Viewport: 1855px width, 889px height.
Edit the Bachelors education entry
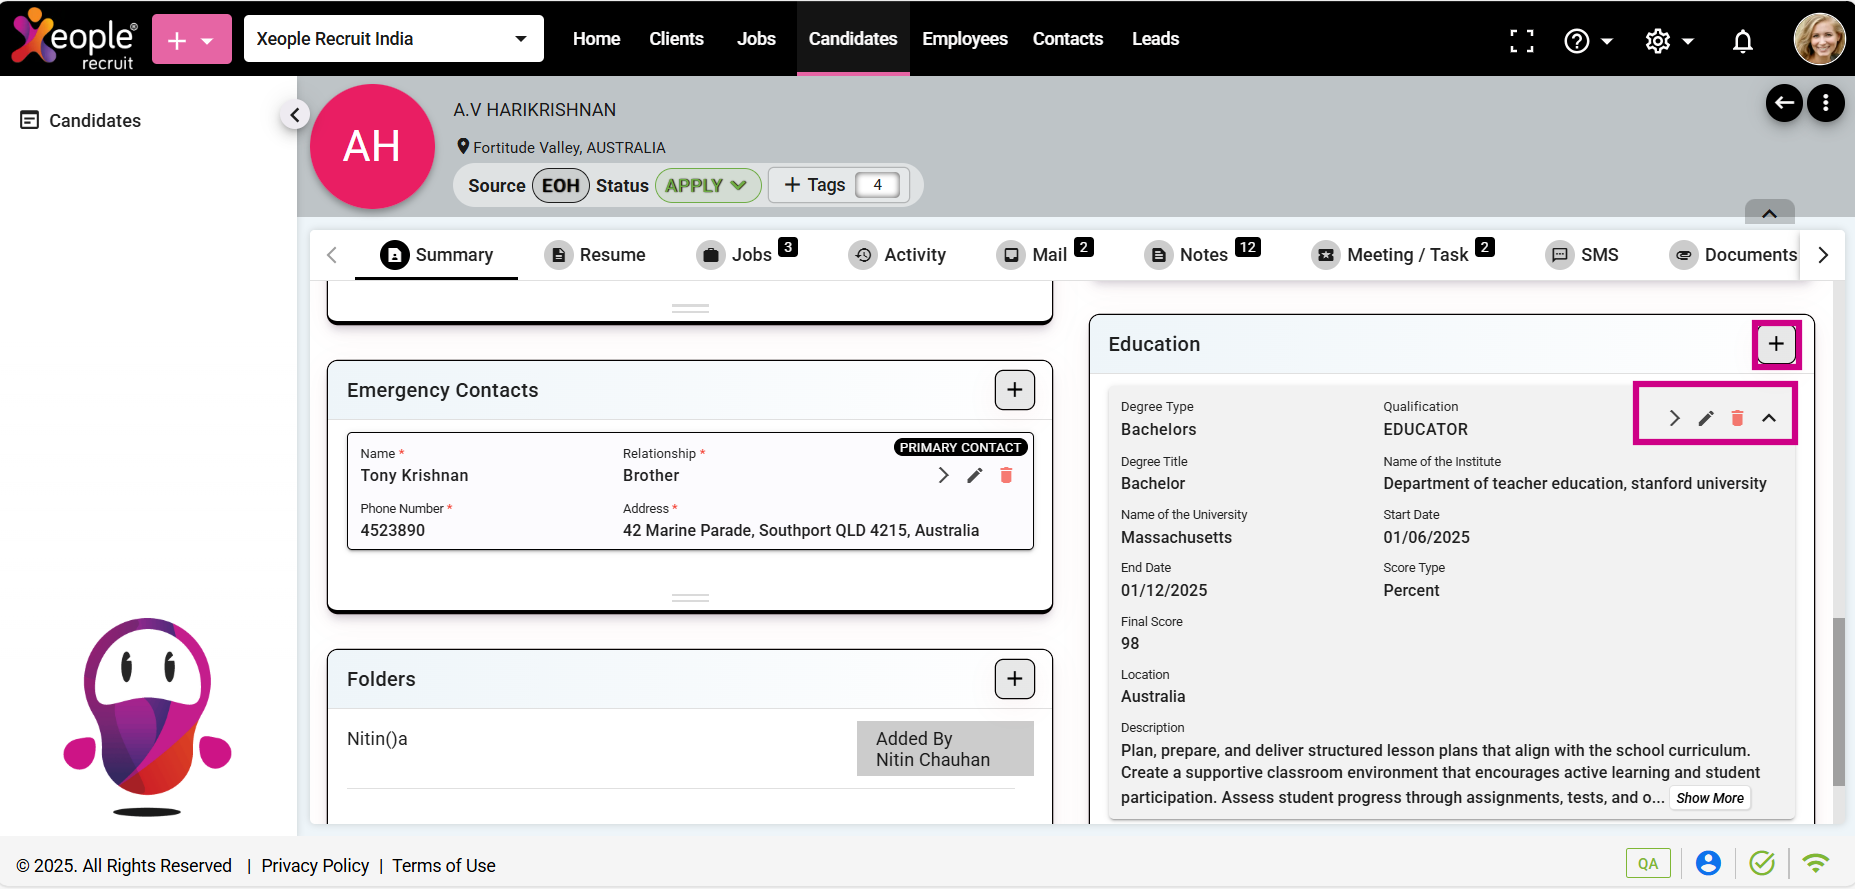1706,418
